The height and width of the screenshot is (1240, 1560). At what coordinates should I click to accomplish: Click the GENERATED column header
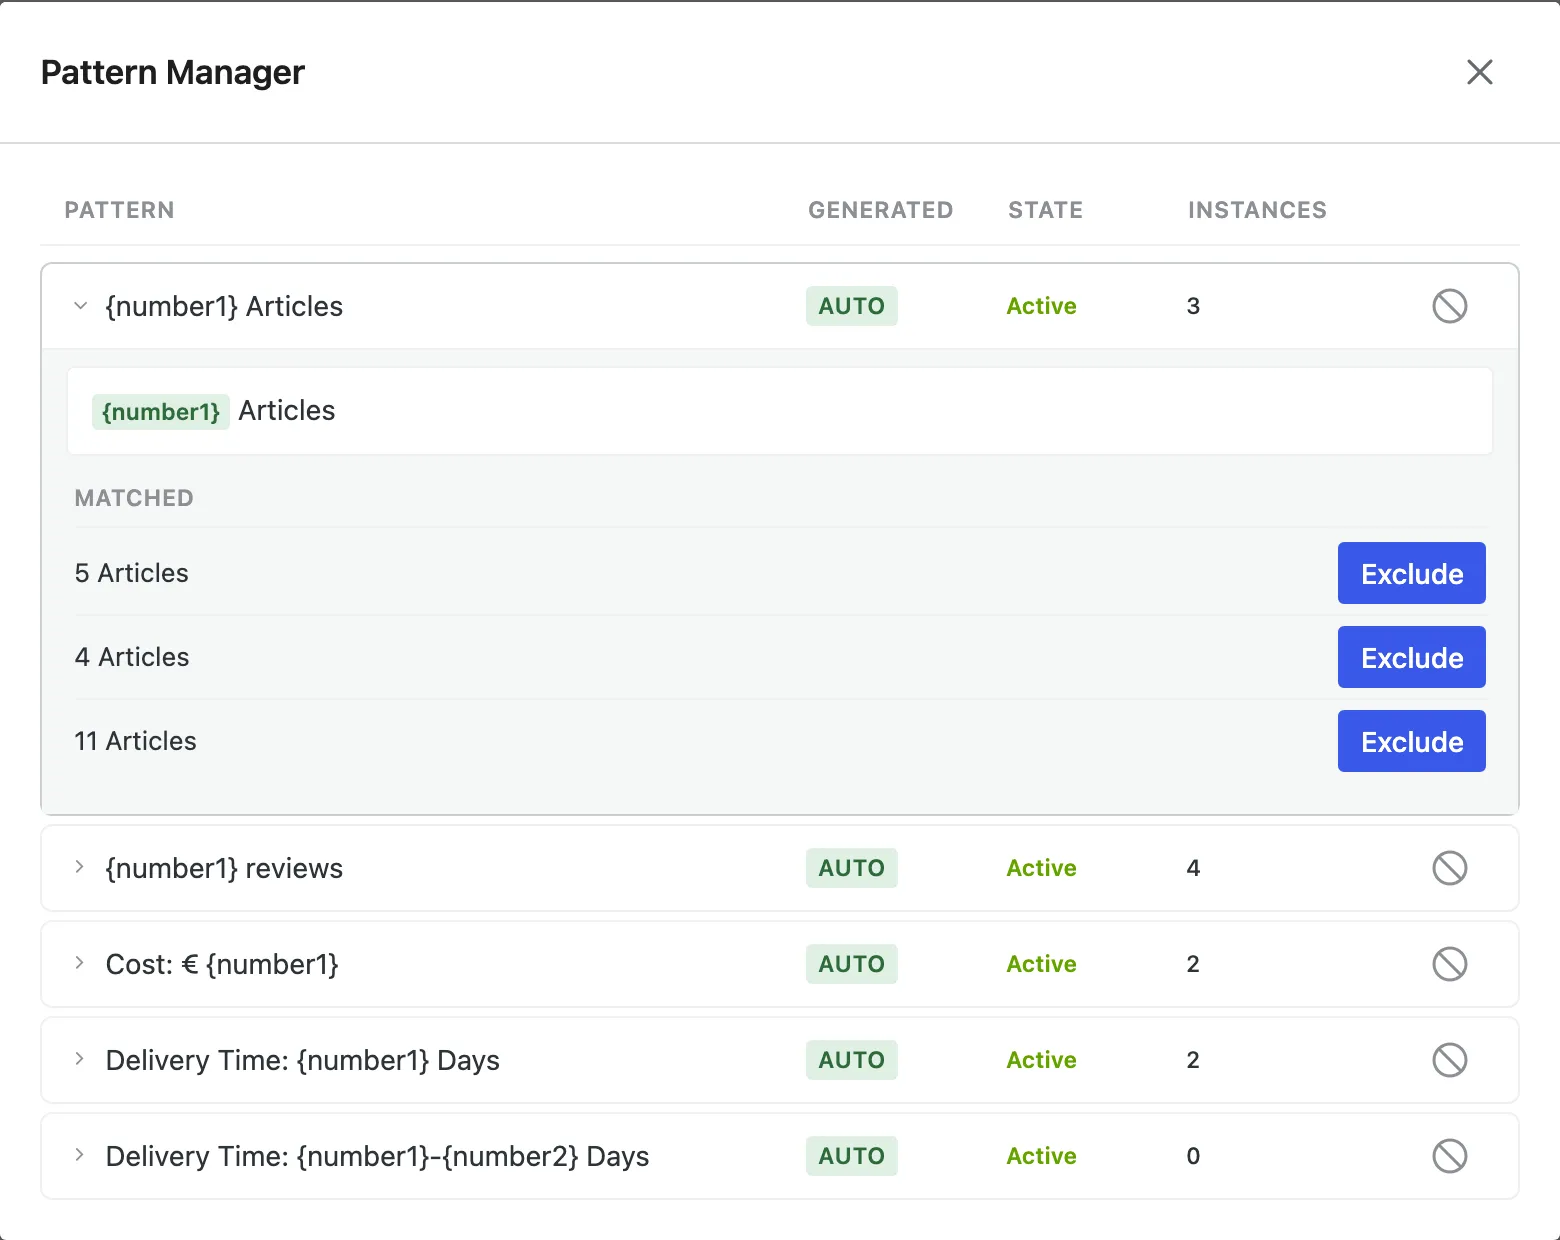click(x=881, y=210)
